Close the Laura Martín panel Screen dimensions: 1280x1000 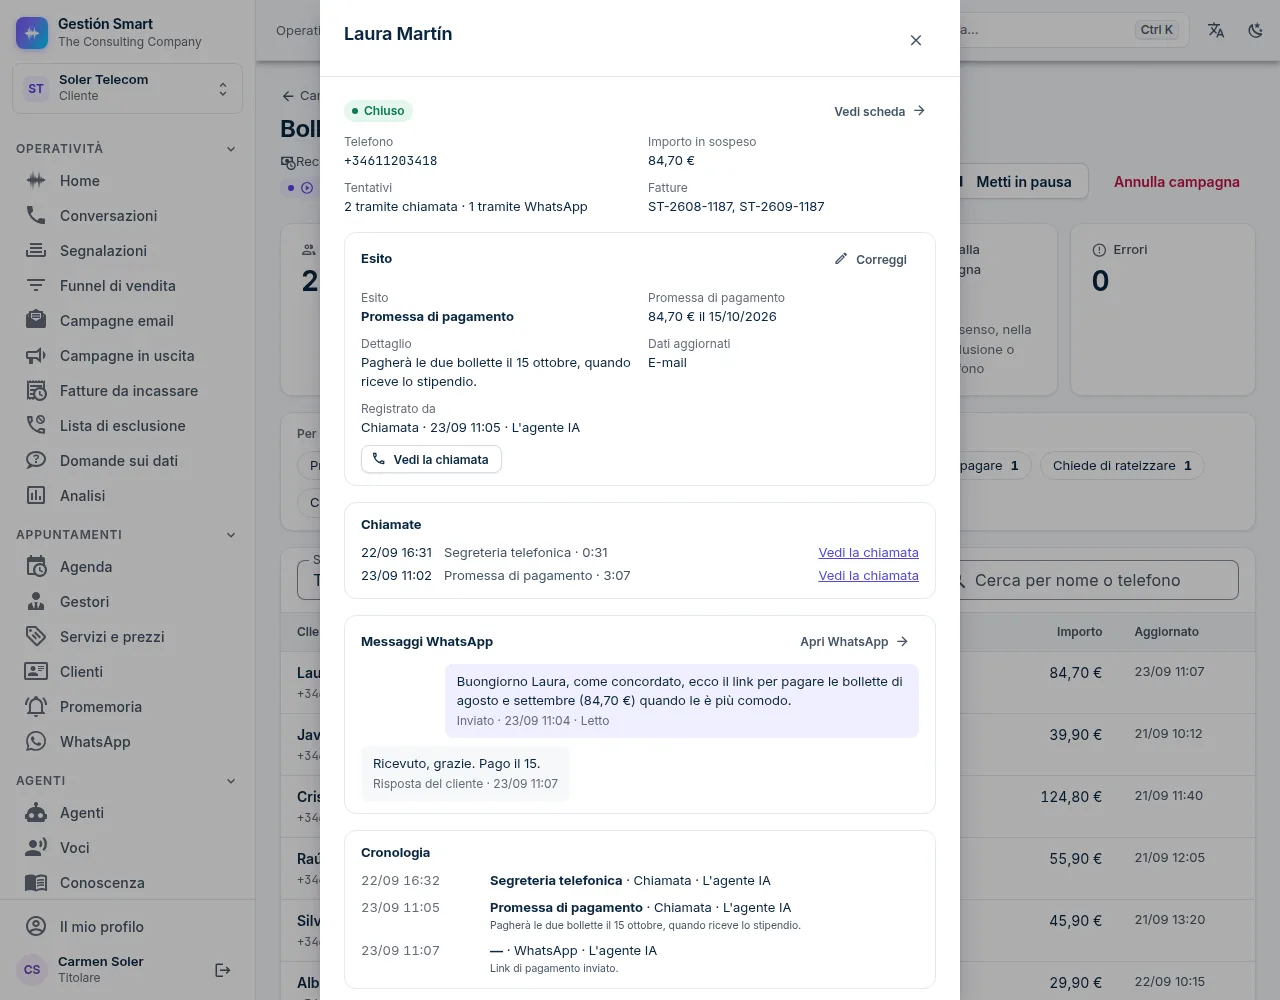[916, 40]
